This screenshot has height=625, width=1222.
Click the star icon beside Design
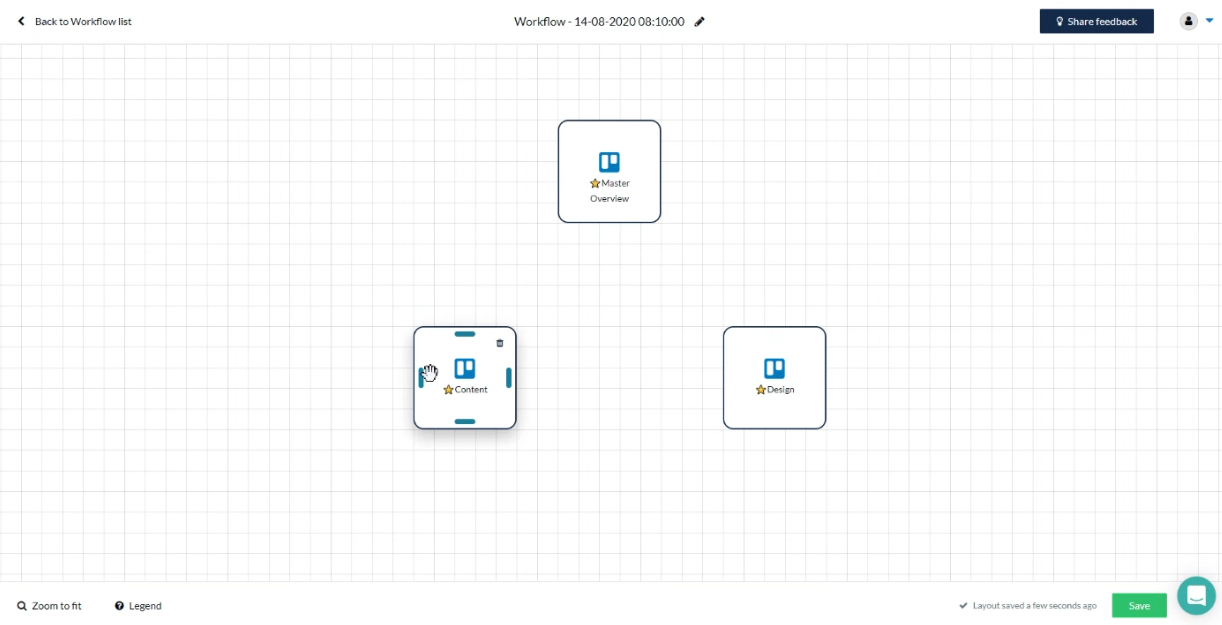pos(761,390)
